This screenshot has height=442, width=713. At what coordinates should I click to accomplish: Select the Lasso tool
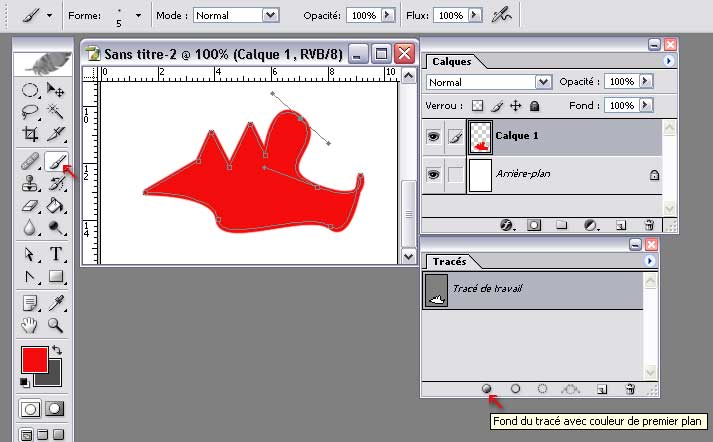click(30, 111)
